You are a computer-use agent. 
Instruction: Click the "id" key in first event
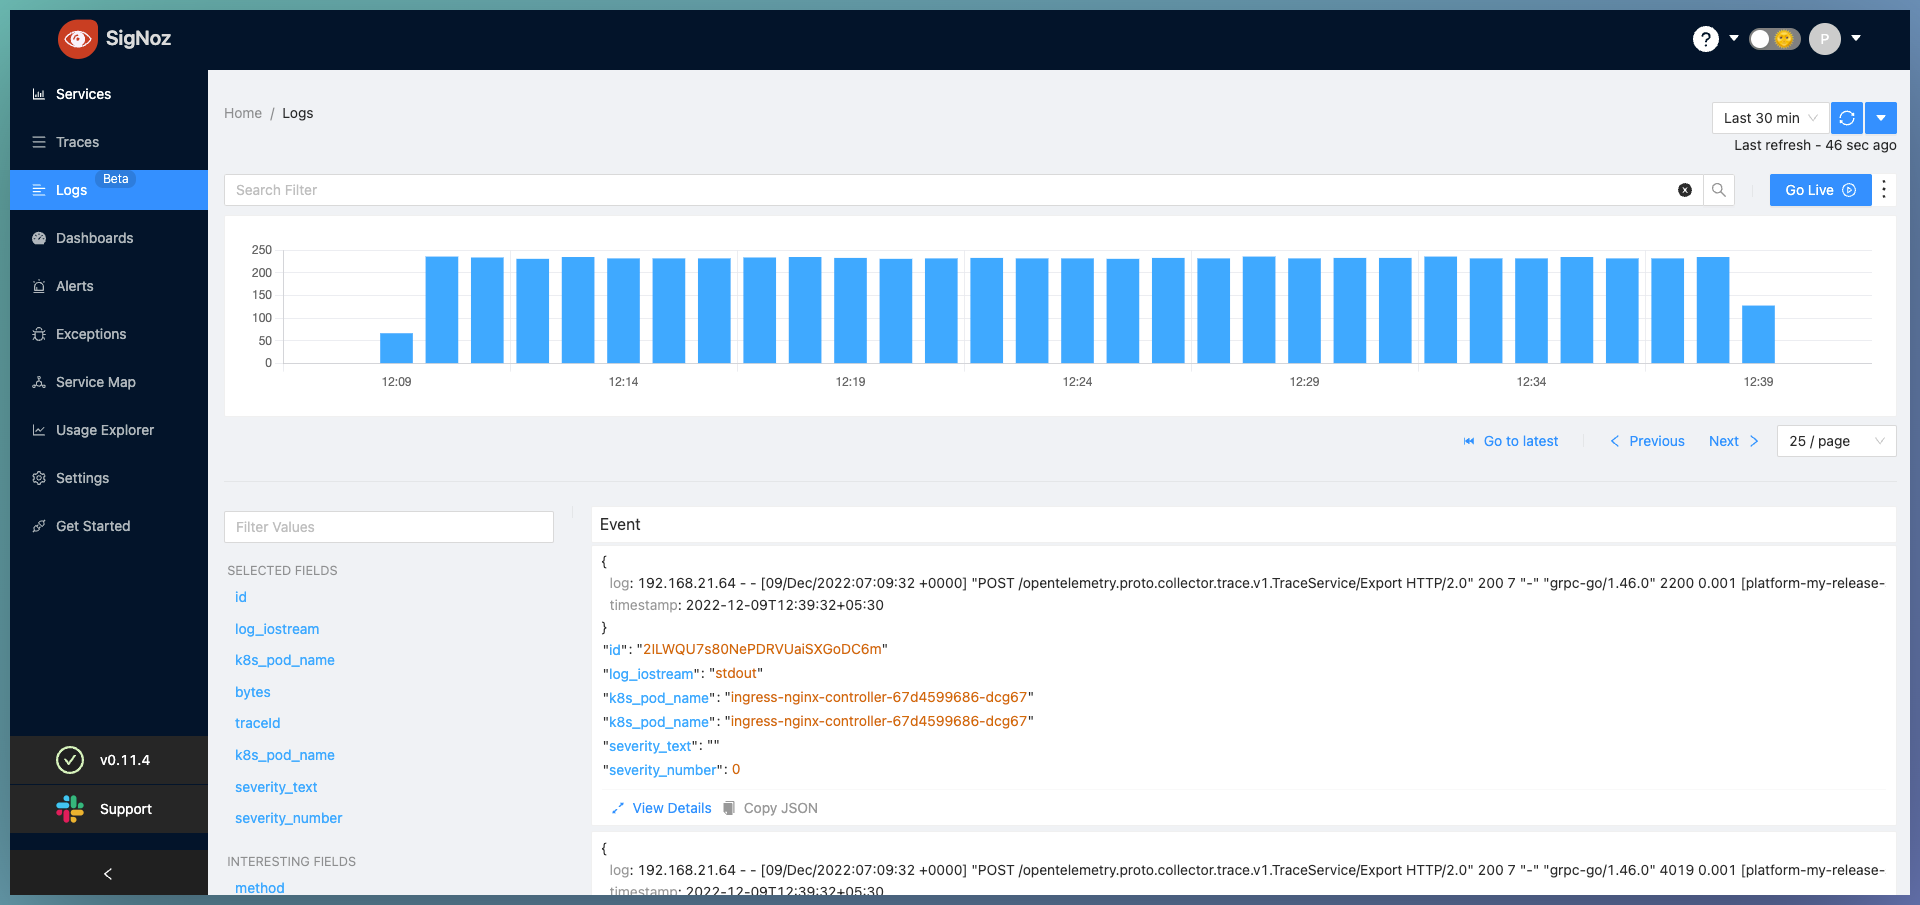[x=615, y=650]
